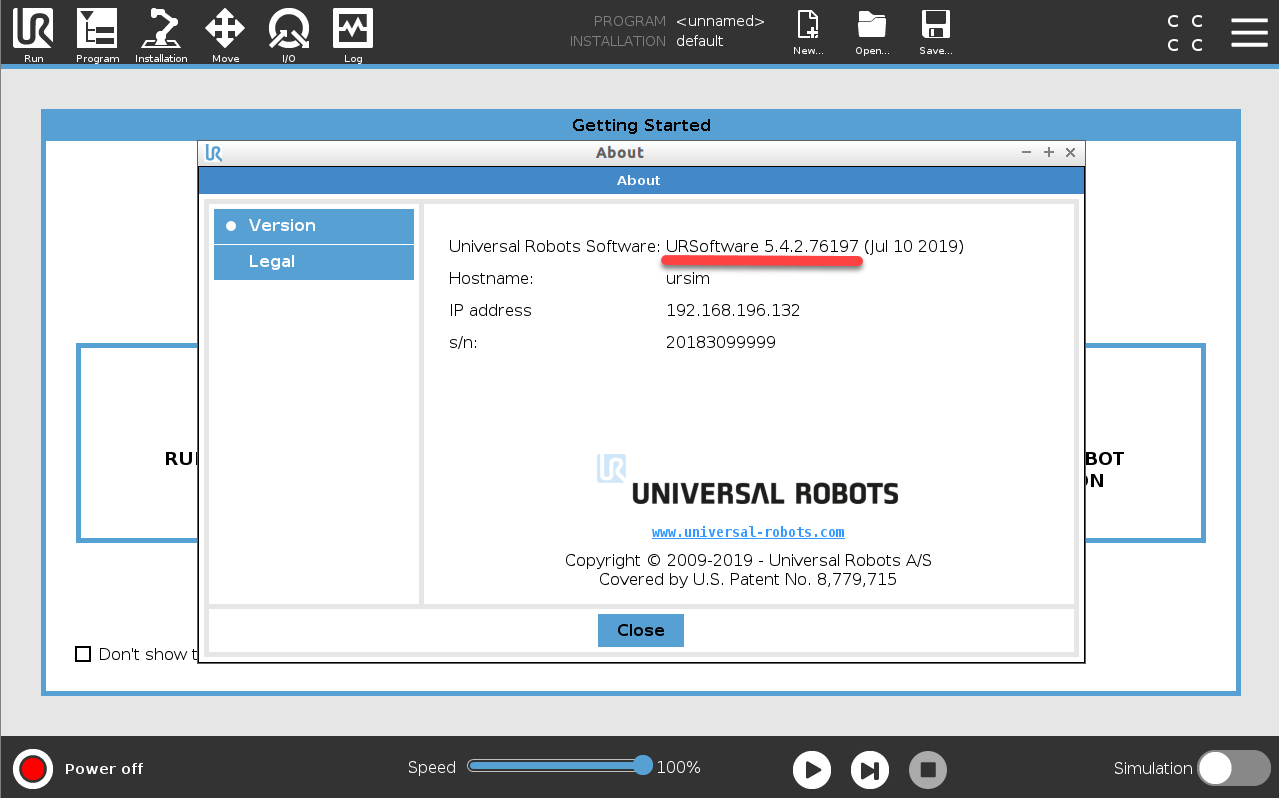Open the I/O tab icon

coord(289,29)
